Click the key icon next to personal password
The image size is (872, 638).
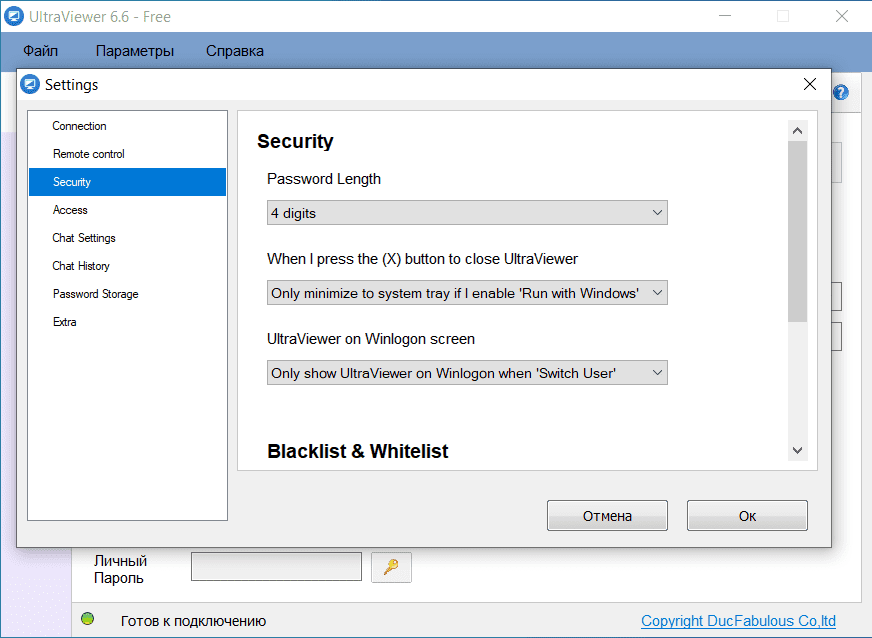[391, 567]
